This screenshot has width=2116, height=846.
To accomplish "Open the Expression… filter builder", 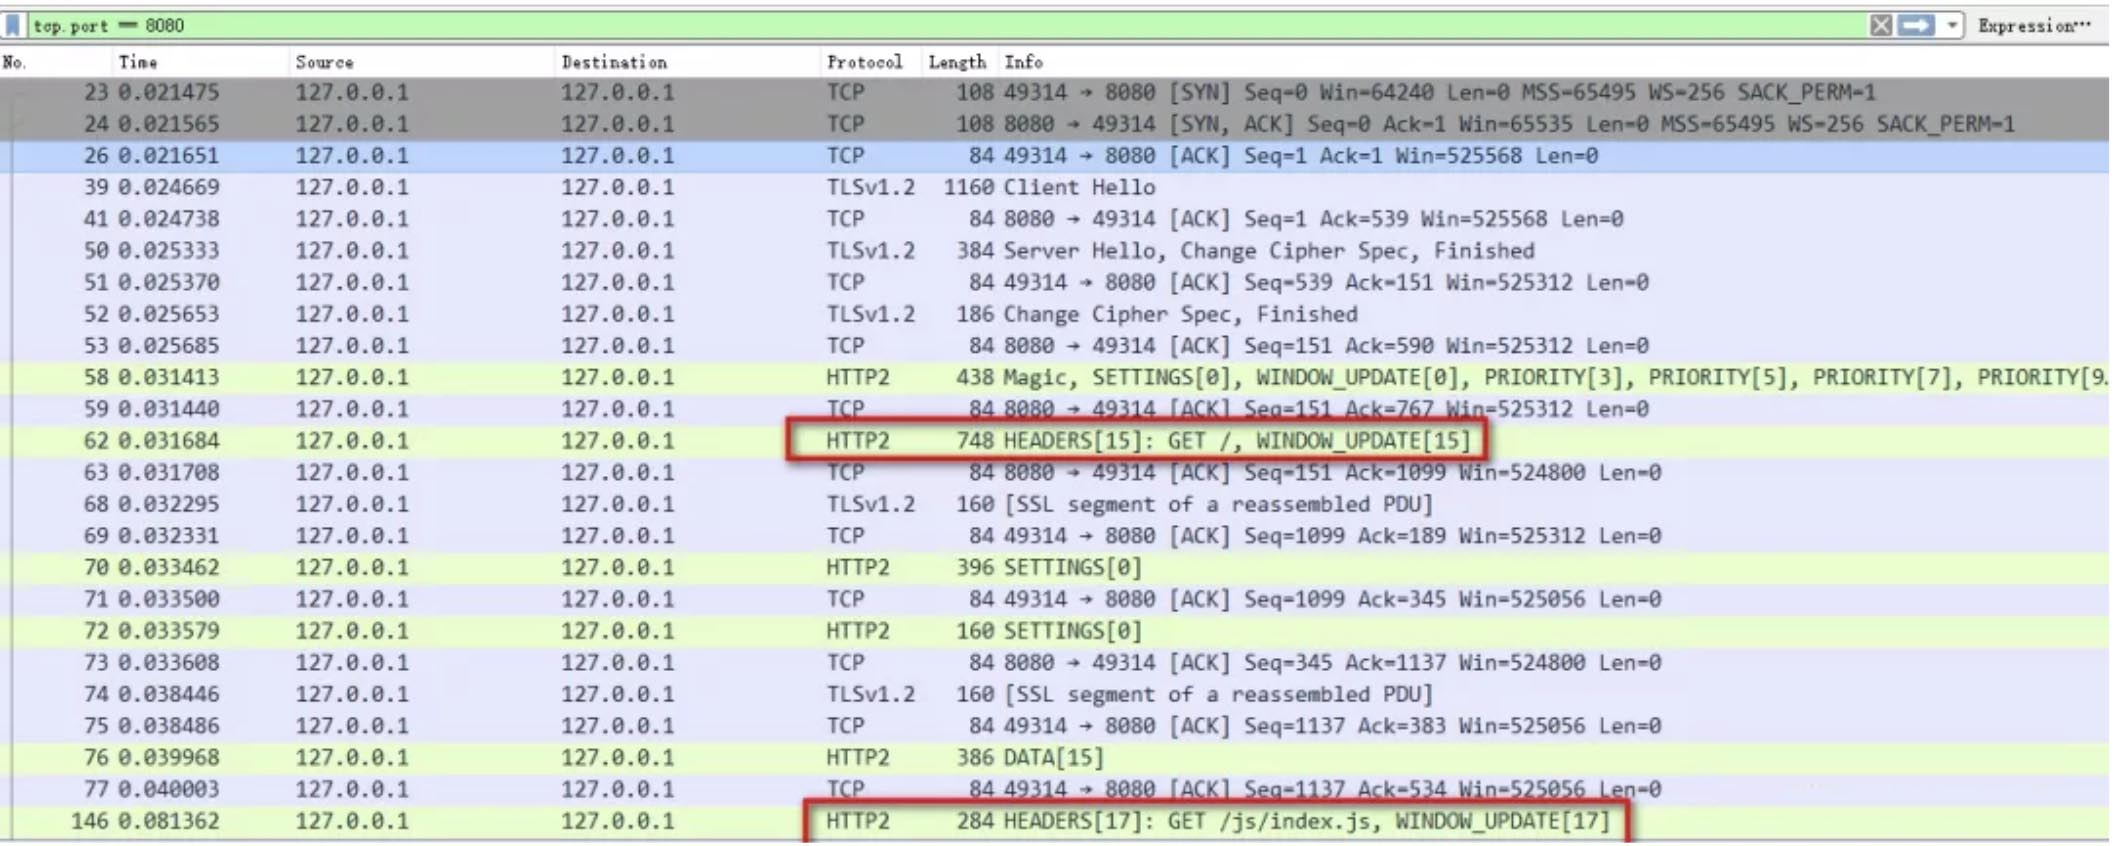I will pyautogui.click(x=2033, y=26).
